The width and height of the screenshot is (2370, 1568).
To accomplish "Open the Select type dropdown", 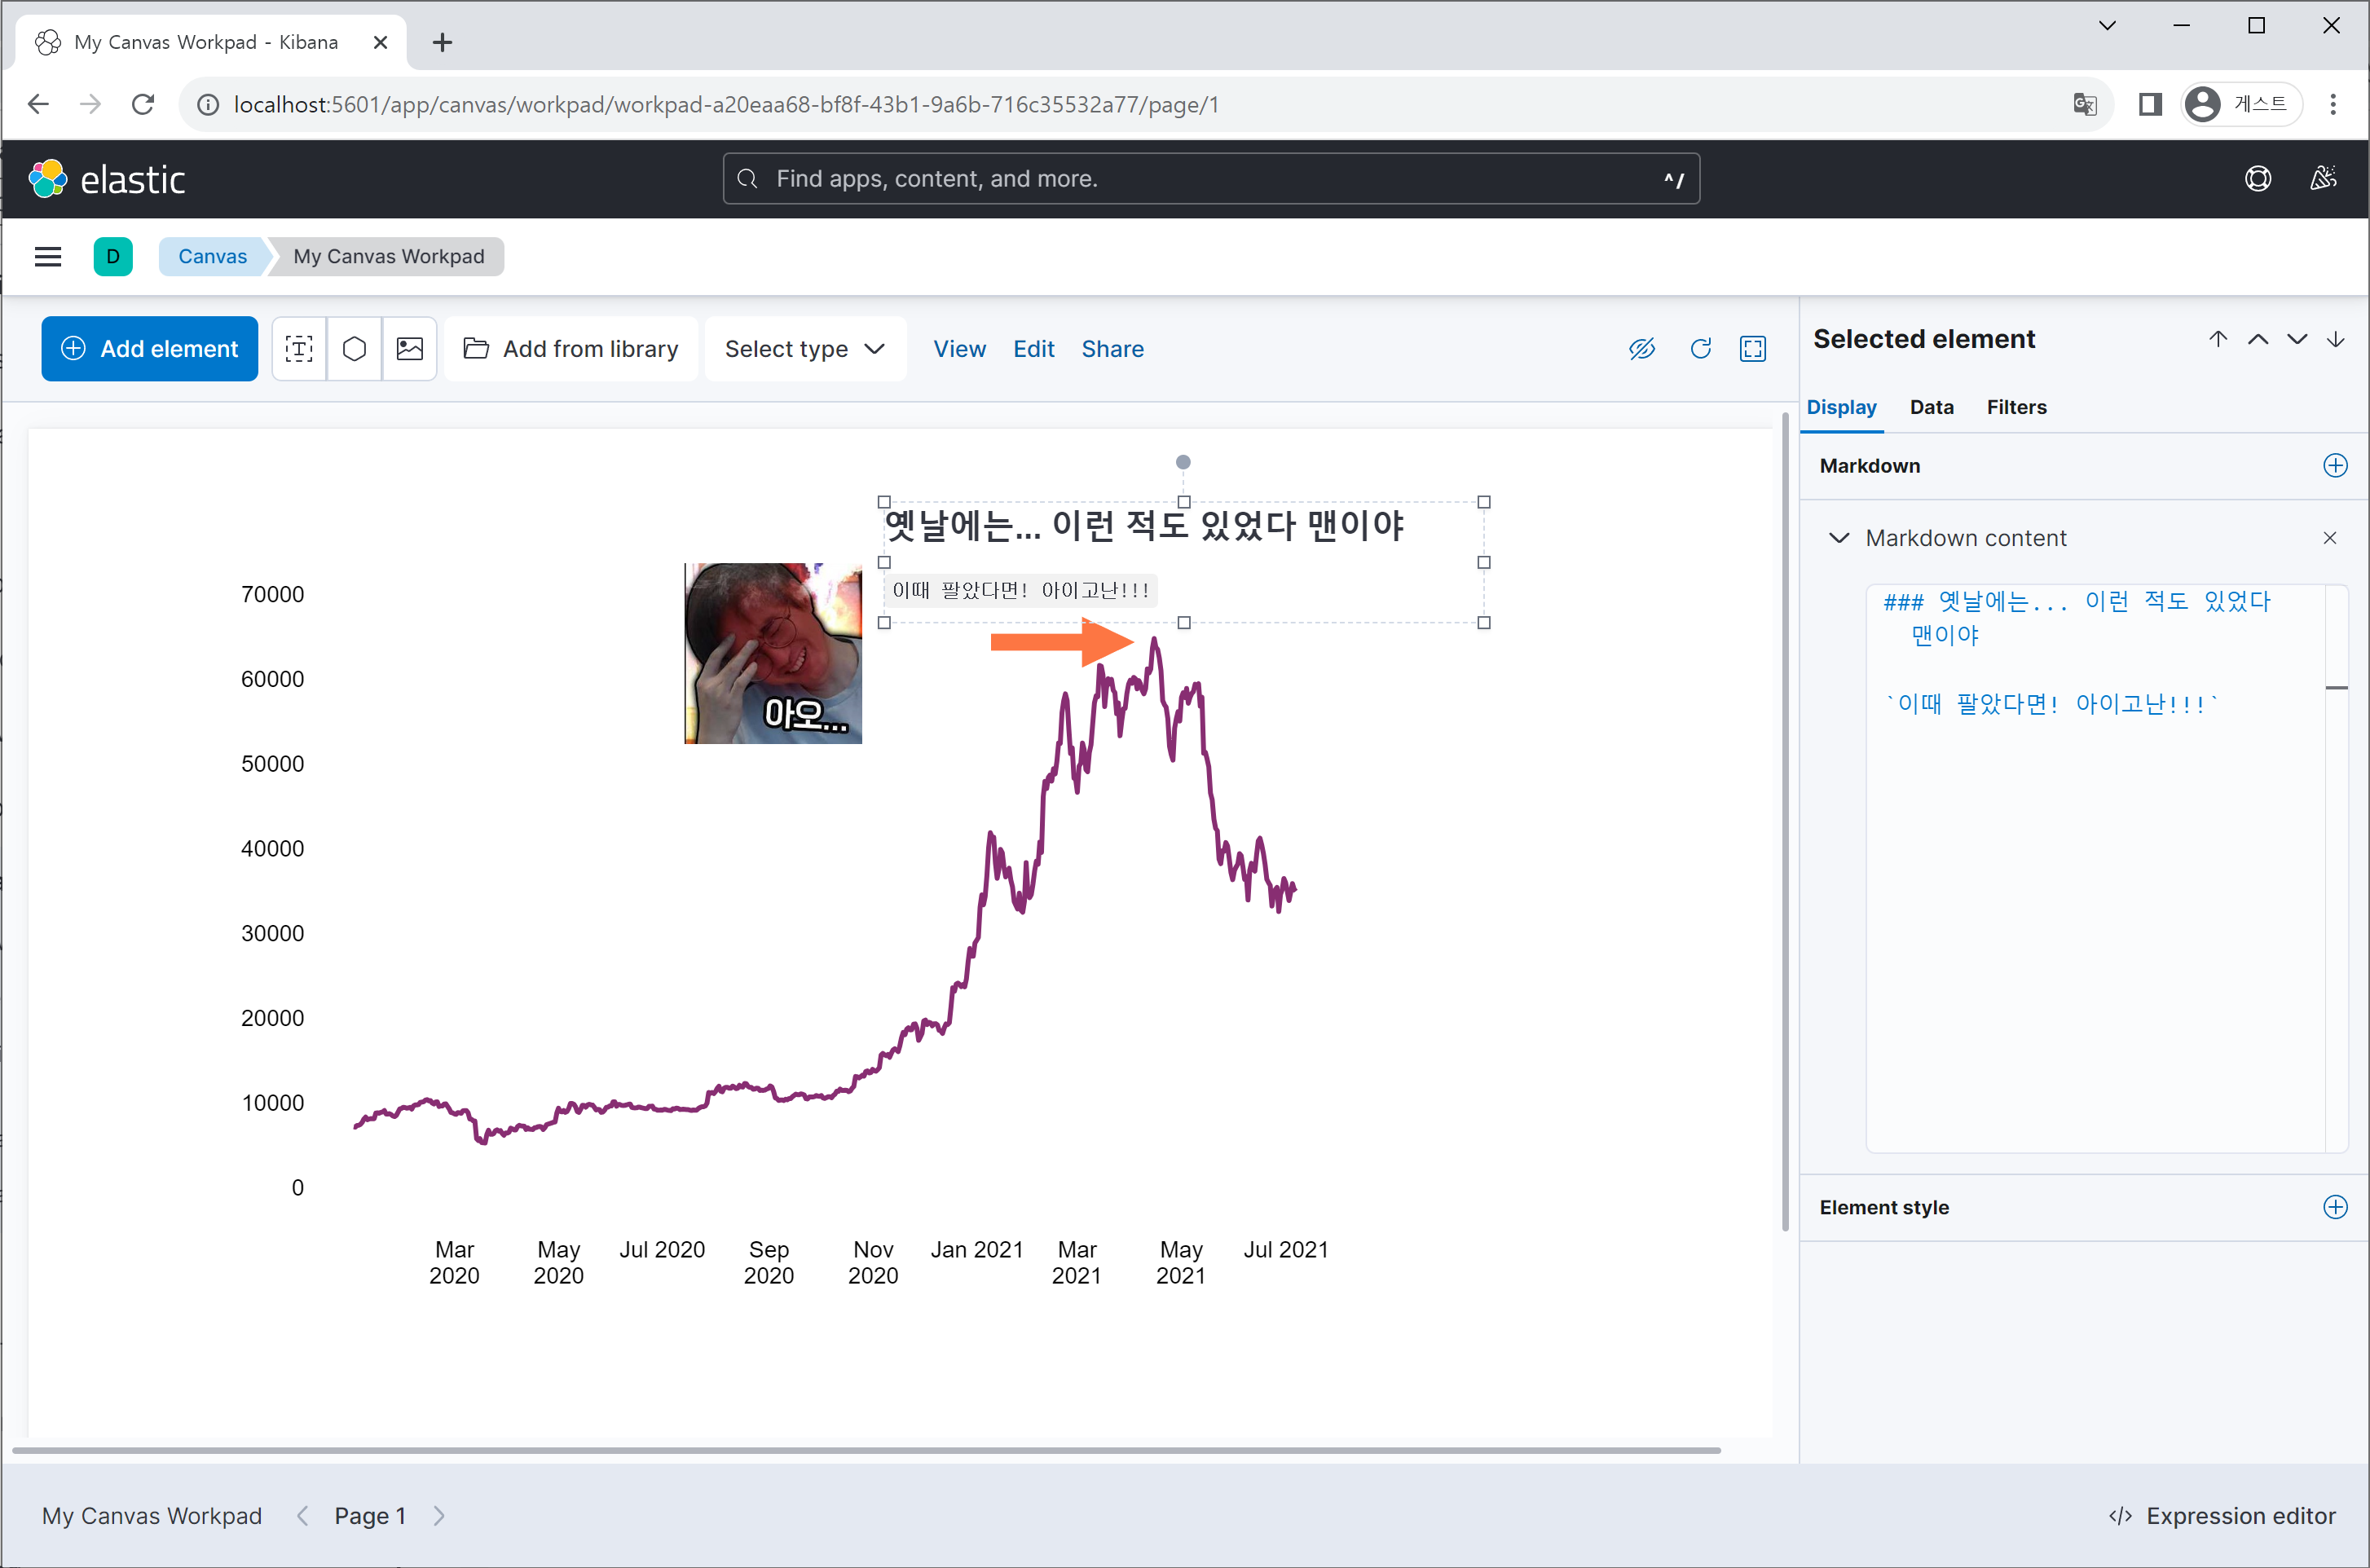I will coord(805,349).
